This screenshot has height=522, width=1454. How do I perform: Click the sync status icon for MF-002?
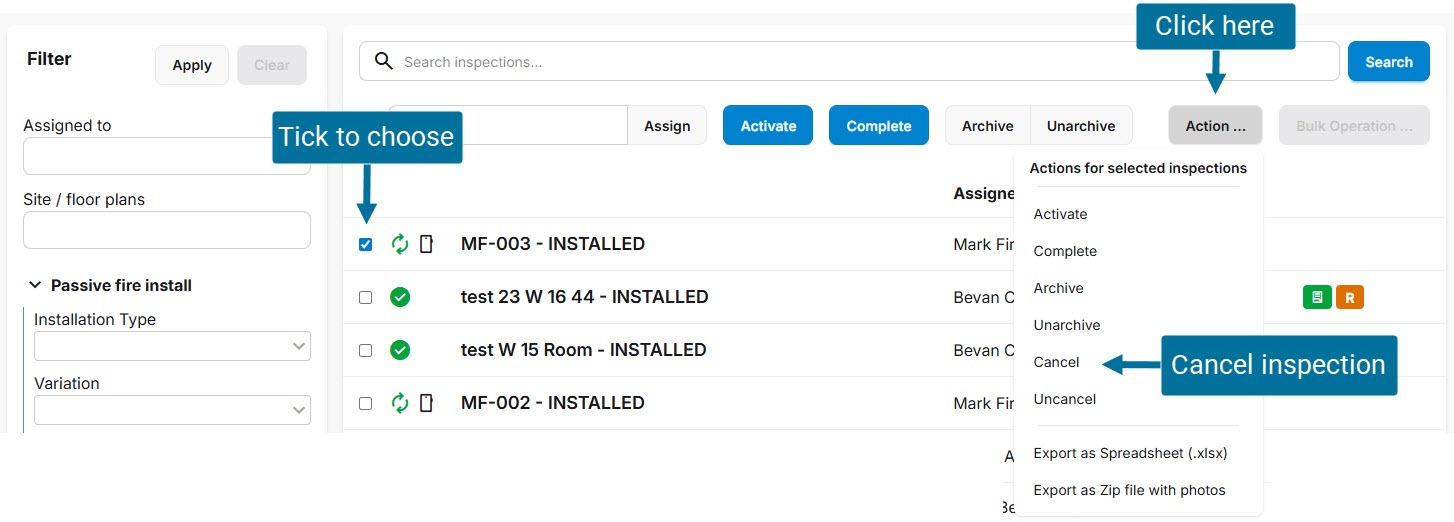(x=400, y=403)
